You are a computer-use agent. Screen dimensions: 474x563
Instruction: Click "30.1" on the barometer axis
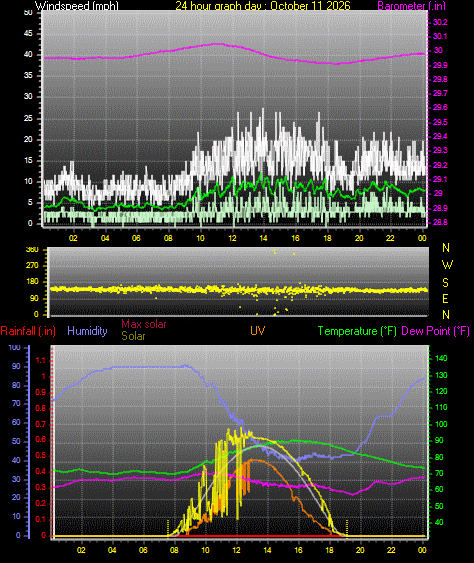coord(440,36)
